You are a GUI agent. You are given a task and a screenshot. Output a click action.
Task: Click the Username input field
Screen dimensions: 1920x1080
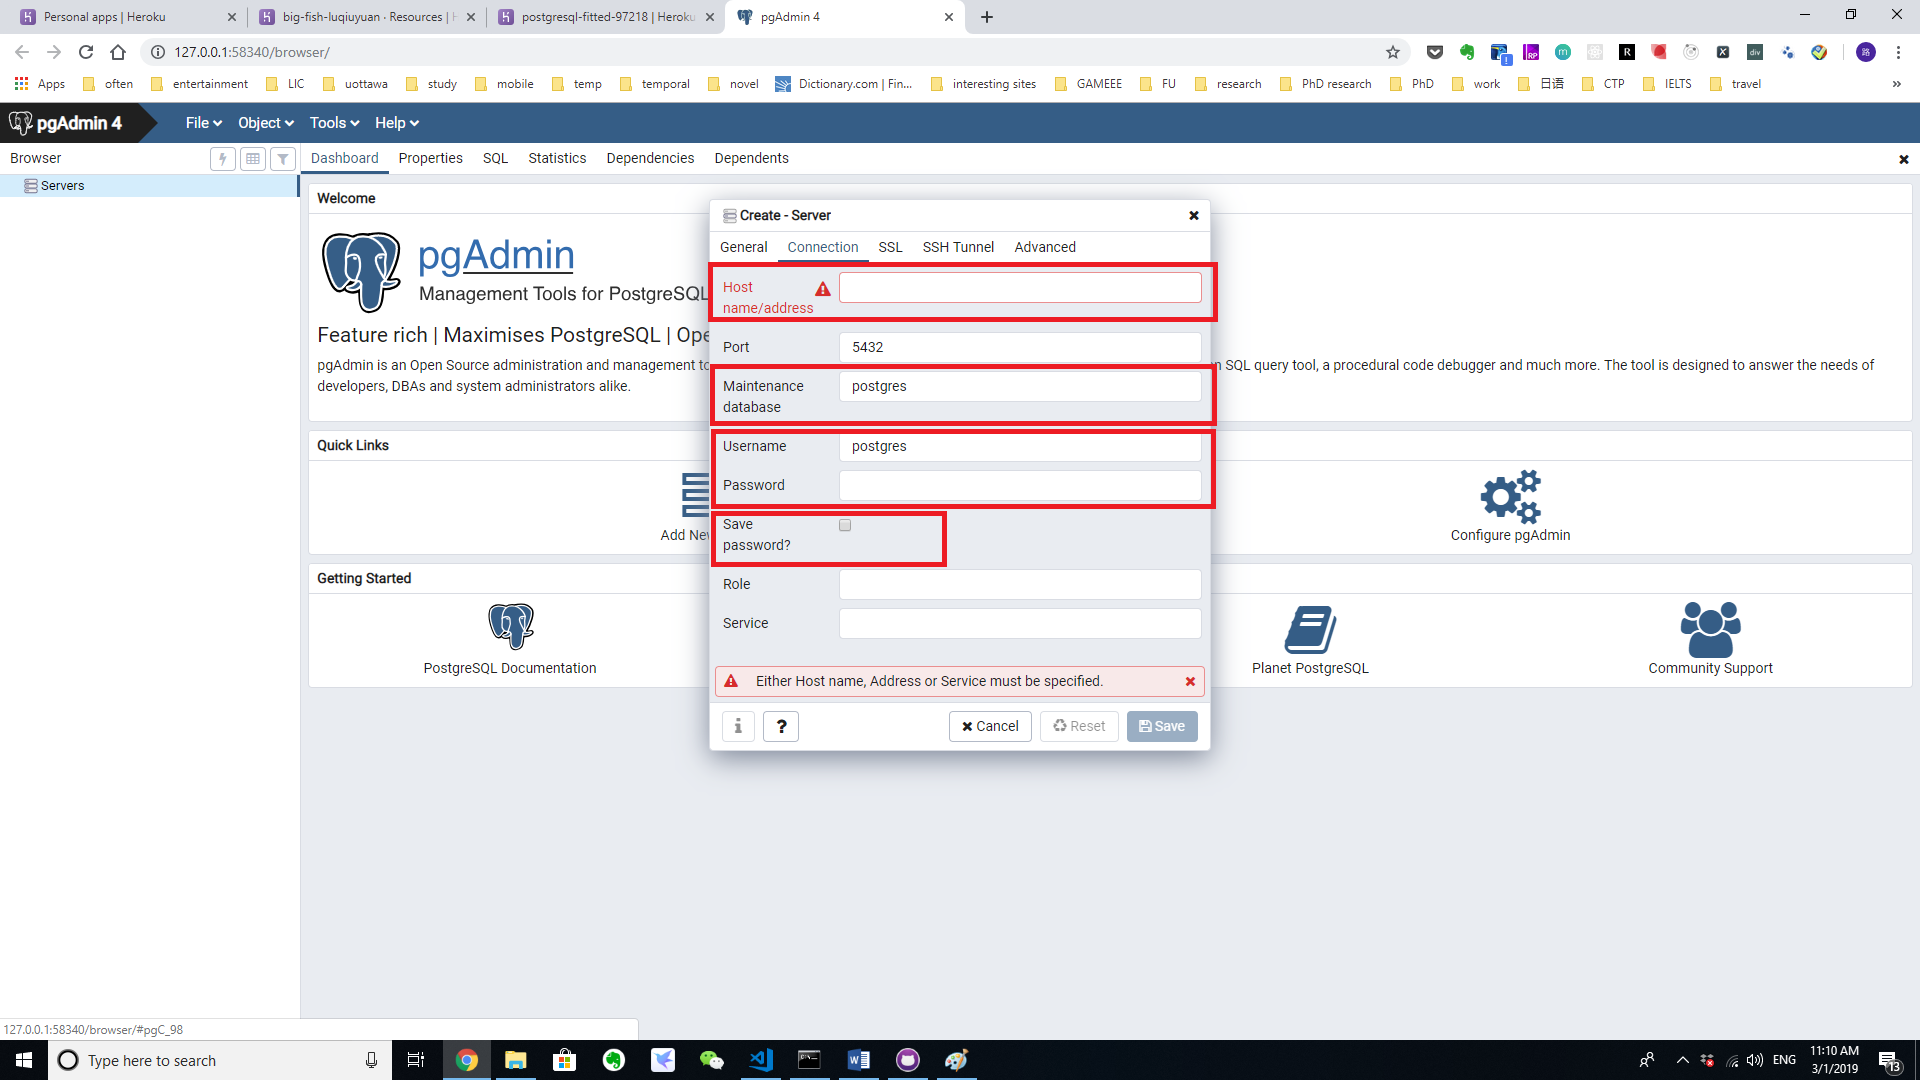pos(1020,446)
